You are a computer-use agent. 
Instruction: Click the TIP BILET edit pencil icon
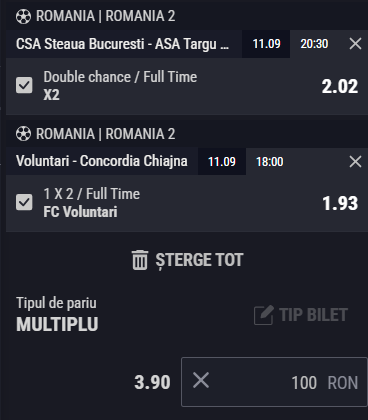[264, 315]
